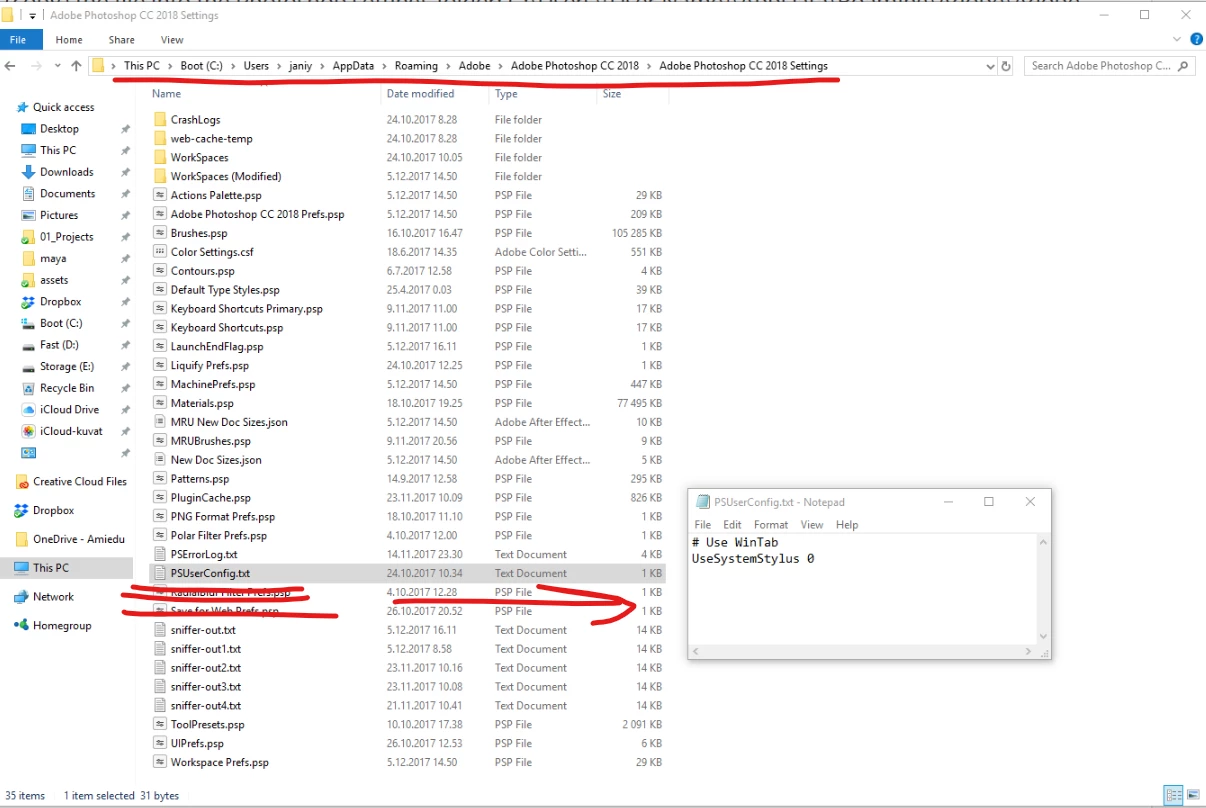Open the Format menu in Notepad

[x=770, y=525]
